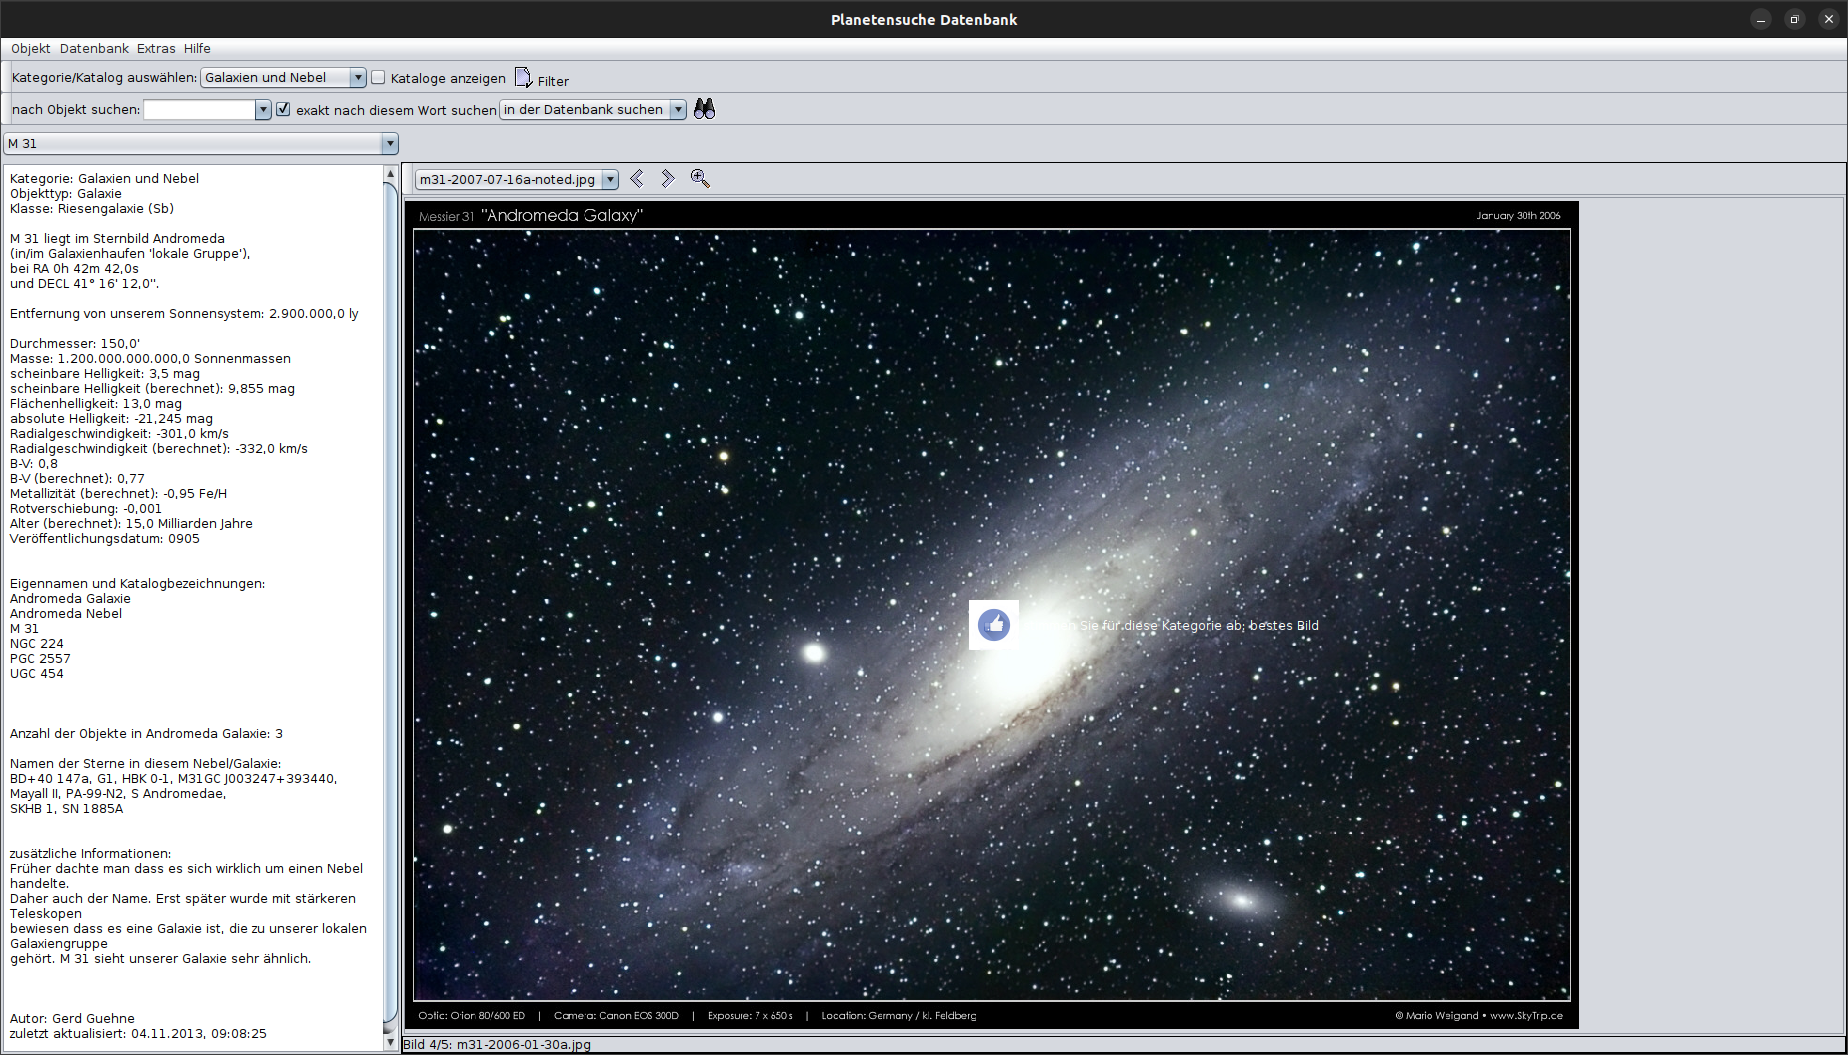
Task: Click the magnifier zoom image icon
Action: coord(700,179)
